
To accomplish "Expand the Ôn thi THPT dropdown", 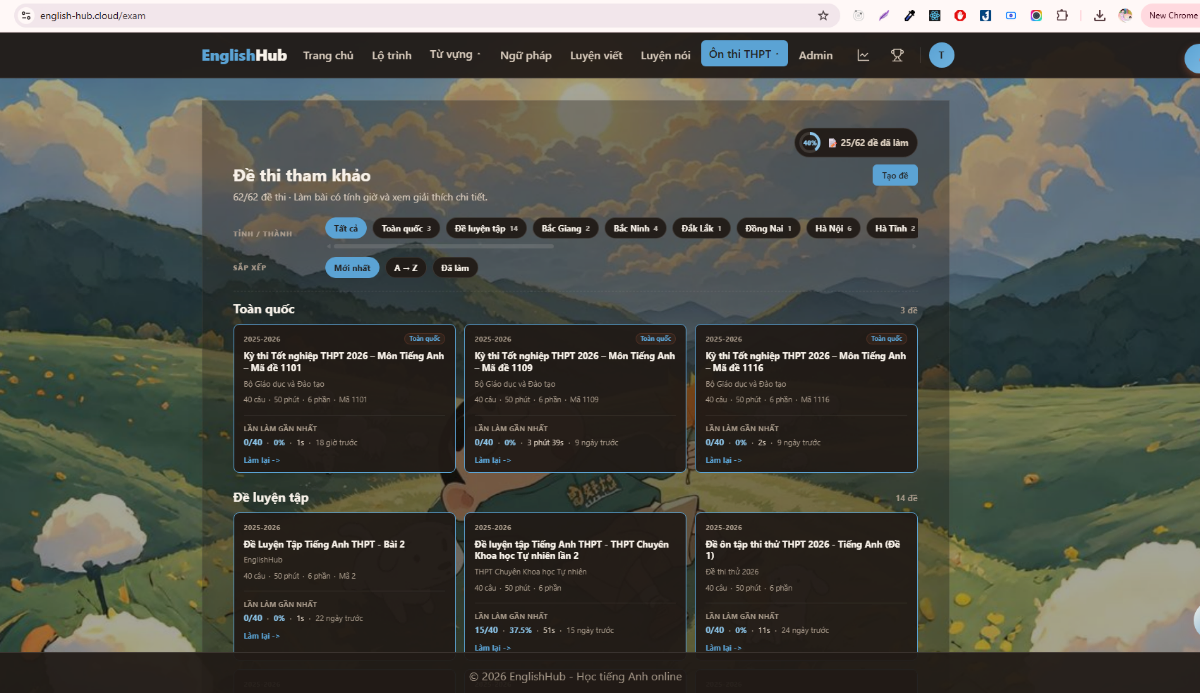I will click(x=744, y=54).
